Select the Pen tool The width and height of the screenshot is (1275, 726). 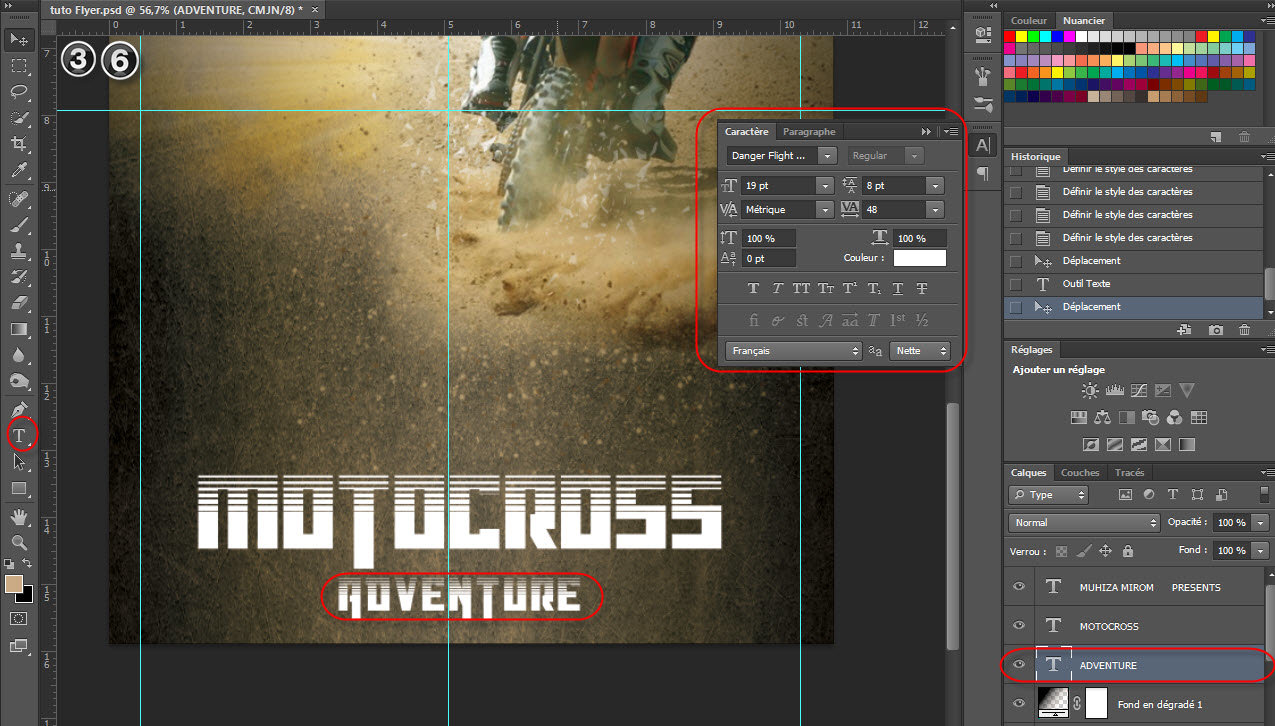tap(19, 410)
